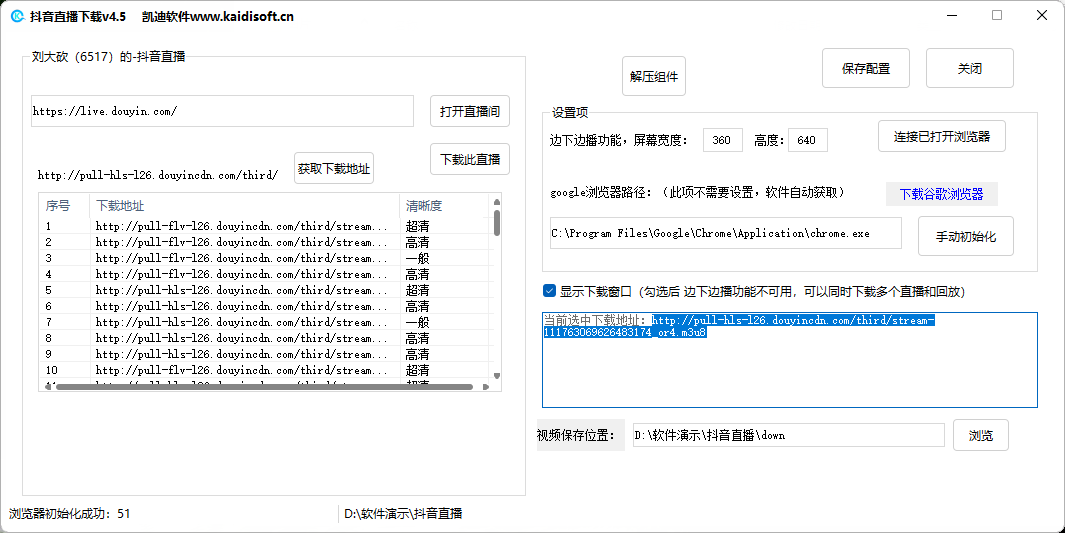Focus the live.douyin.com URL input field

[222, 111]
